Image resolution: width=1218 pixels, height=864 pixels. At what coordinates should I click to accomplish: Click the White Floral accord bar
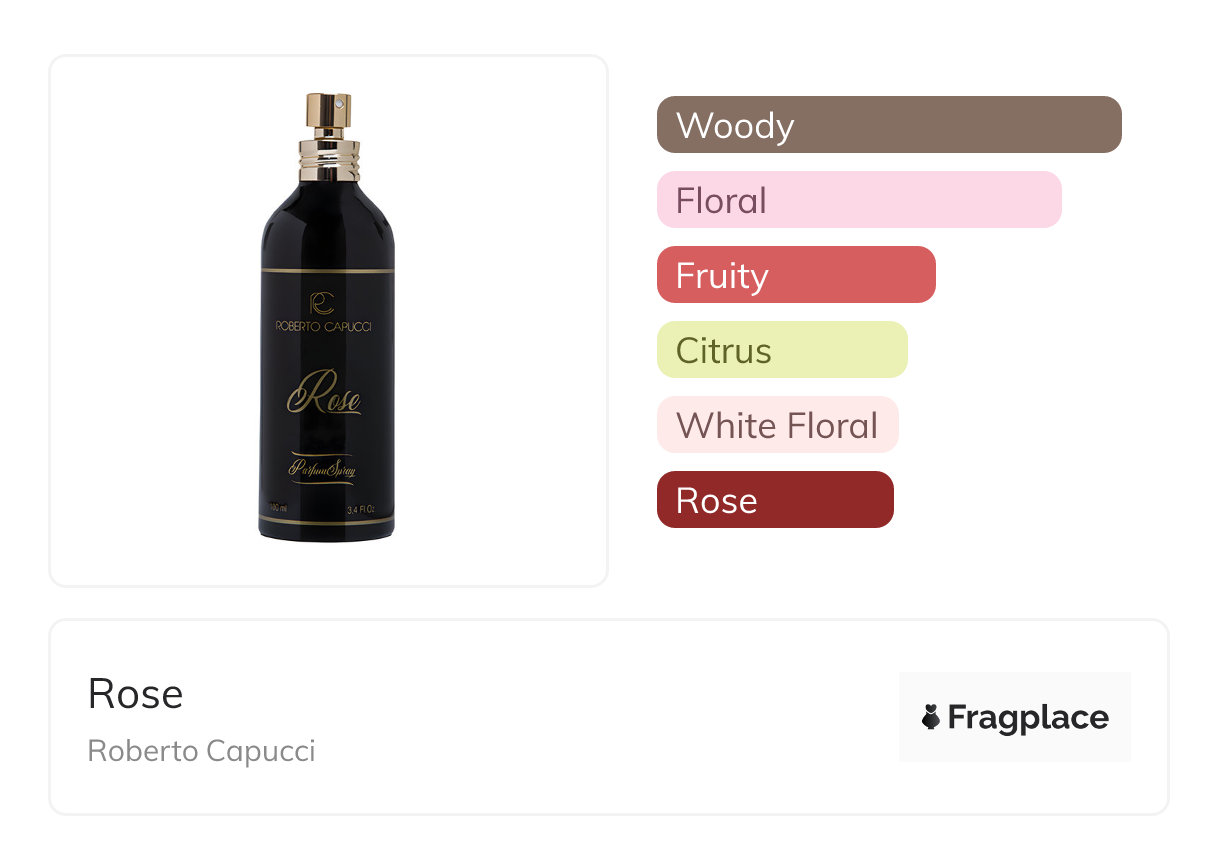click(777, 425)
